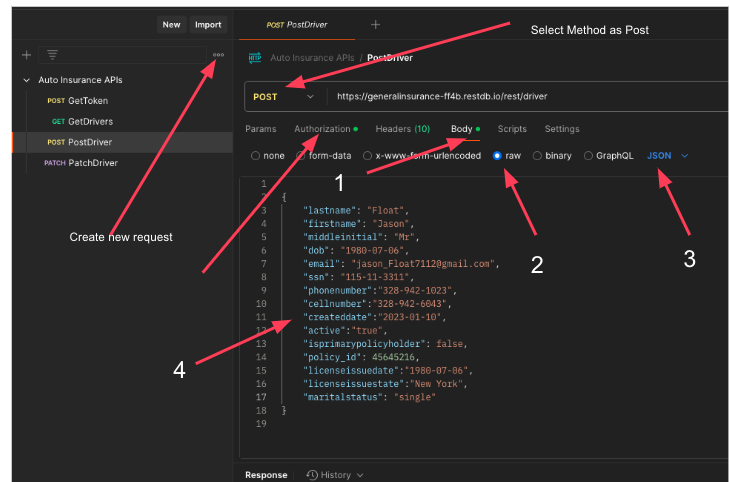Click the sidebar search field
The width and height of the screenshot is (730, 482).
pyautogui.click(x=122, y=55)
